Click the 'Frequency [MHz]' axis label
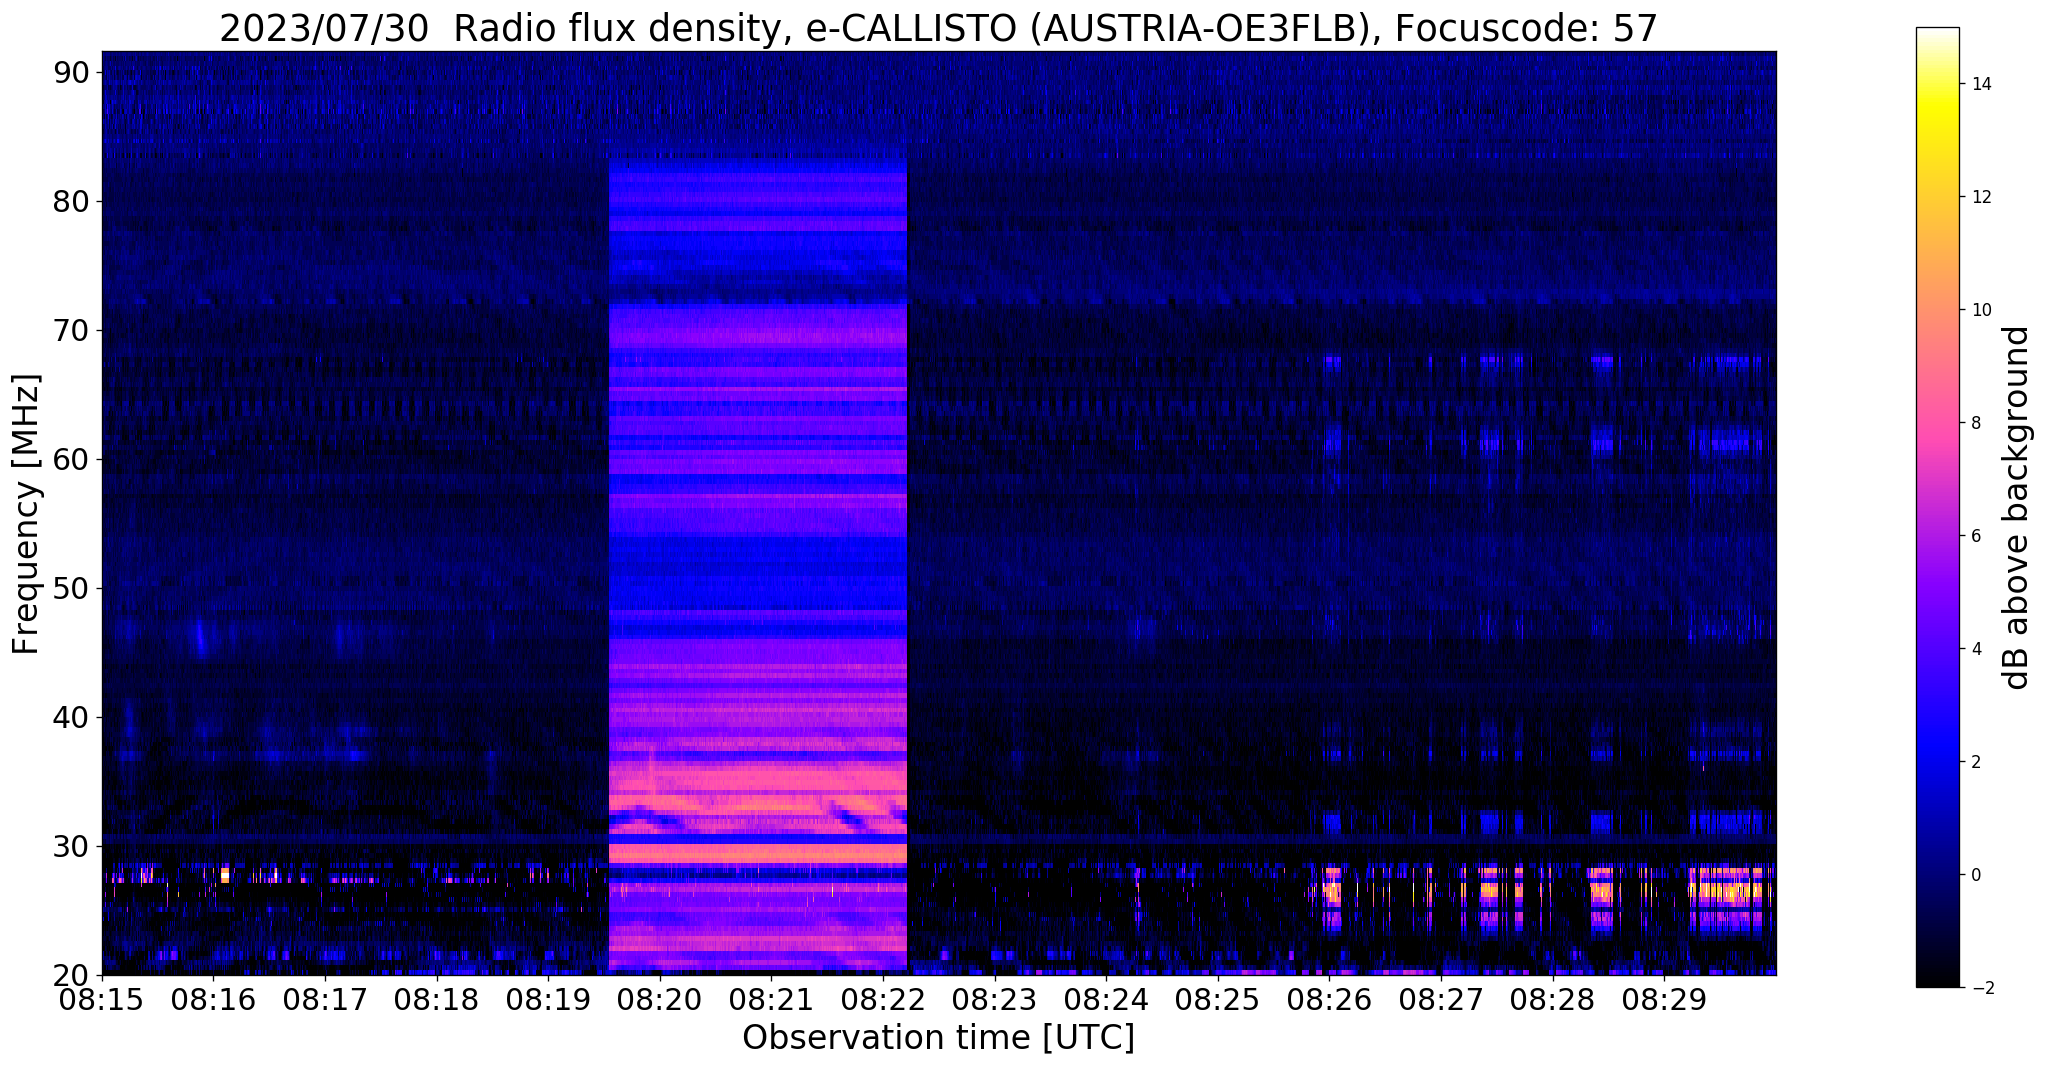Image resolution: width=2047 pixels, height=1067 pixels. [26, 514]
